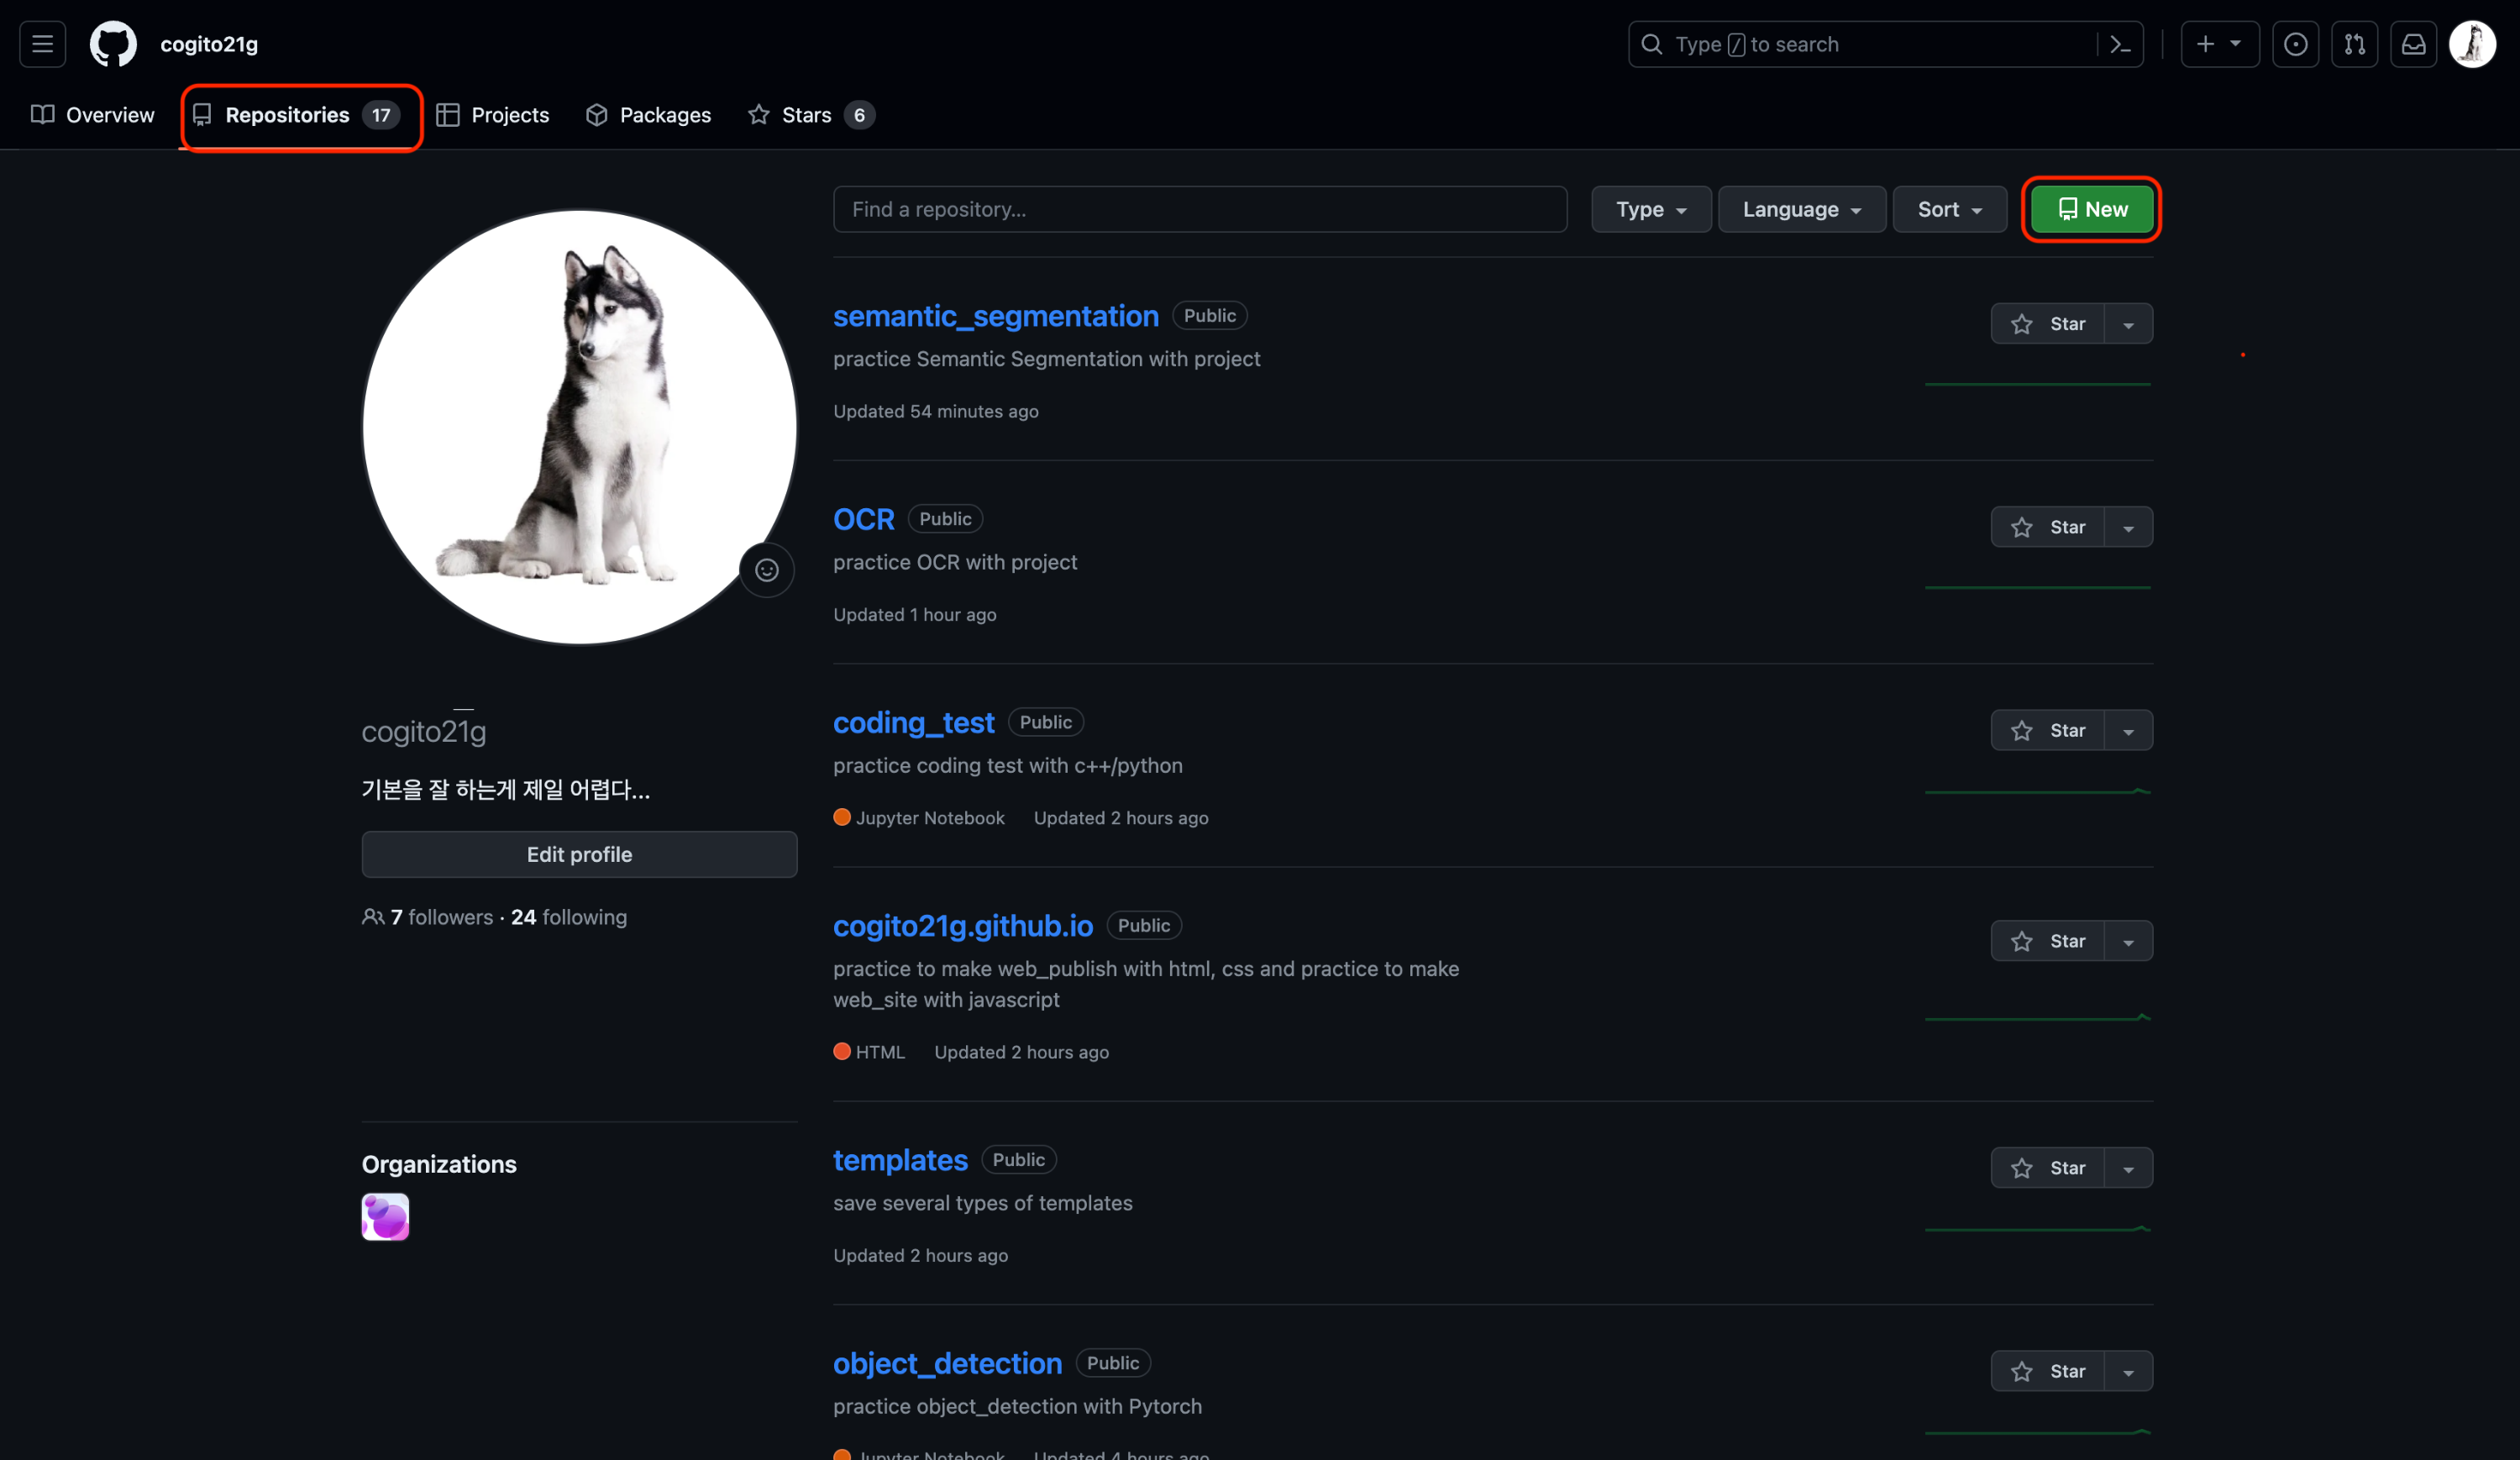The width and height of the screenshot is (2520, 1460).
Task: Open the Sort dropdown
Action: coord(1948,209)
